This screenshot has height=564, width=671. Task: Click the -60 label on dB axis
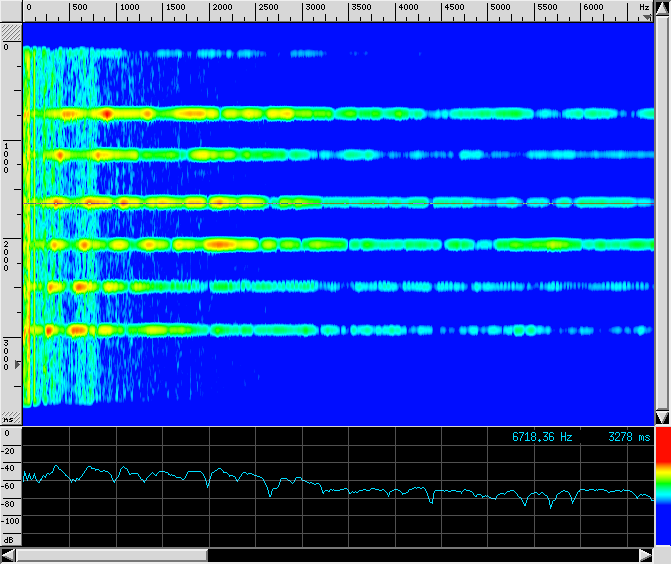[x=9, y=486]
